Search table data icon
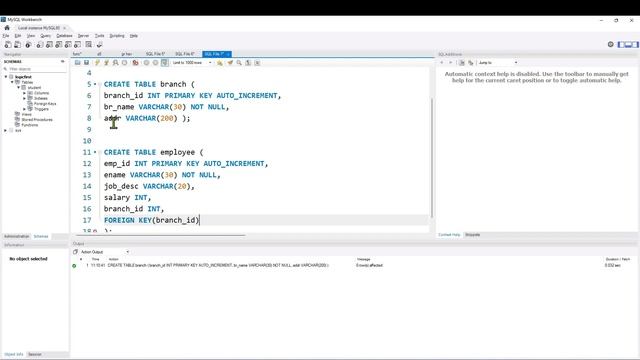Screen dimensions: 640x360 89,45
